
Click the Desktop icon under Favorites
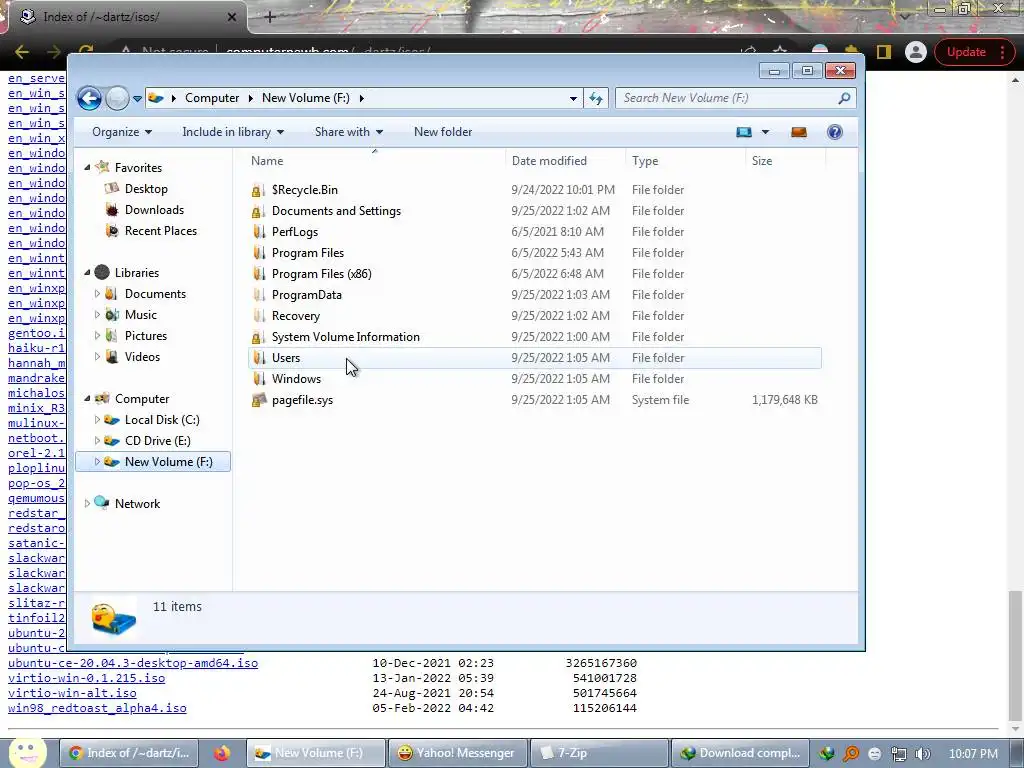click(112, 189)
